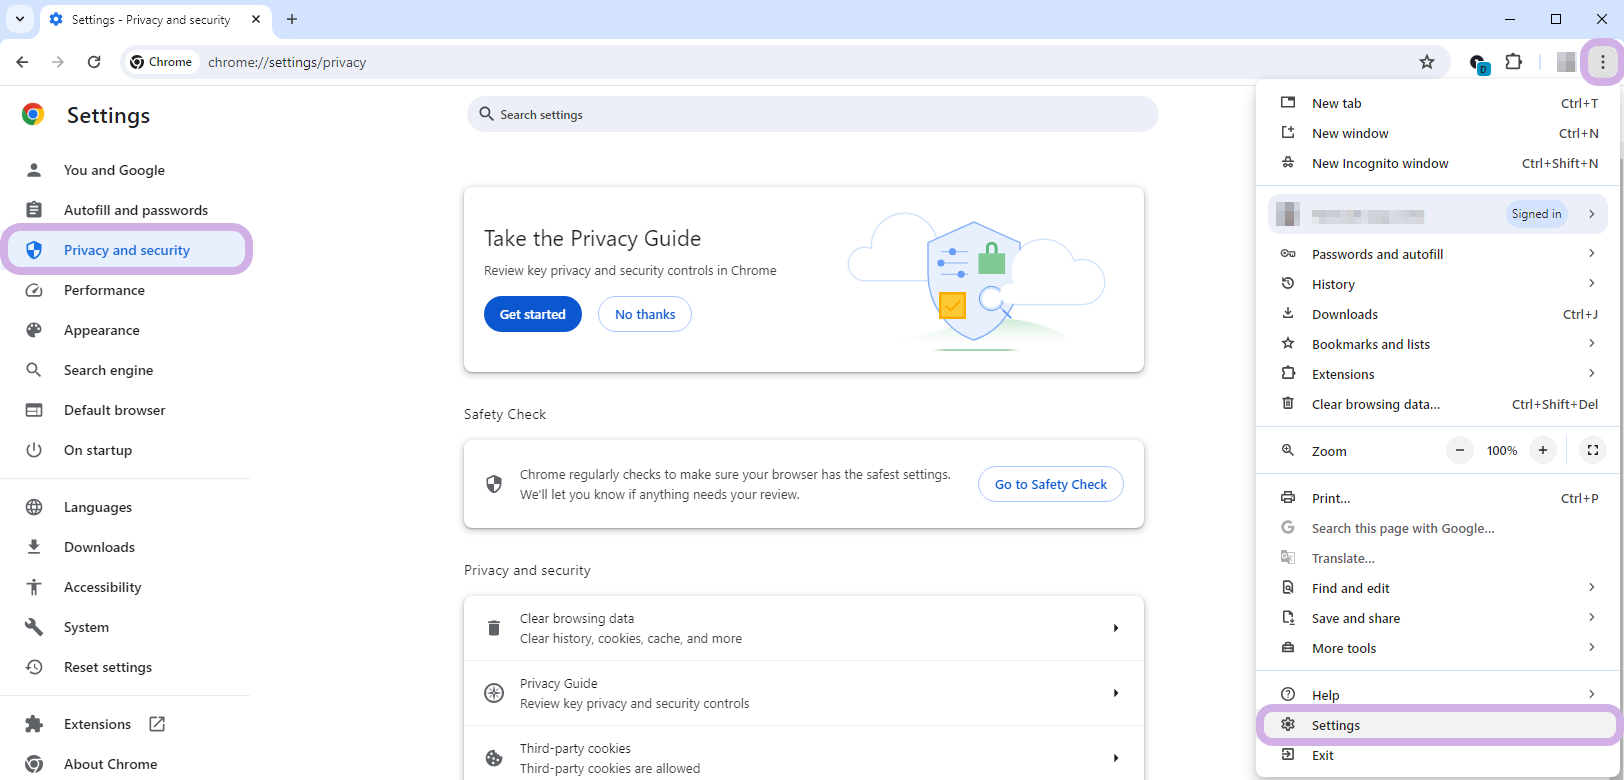Select New window from menu
Screen dimensions: 1624x780
(1438, 133)
